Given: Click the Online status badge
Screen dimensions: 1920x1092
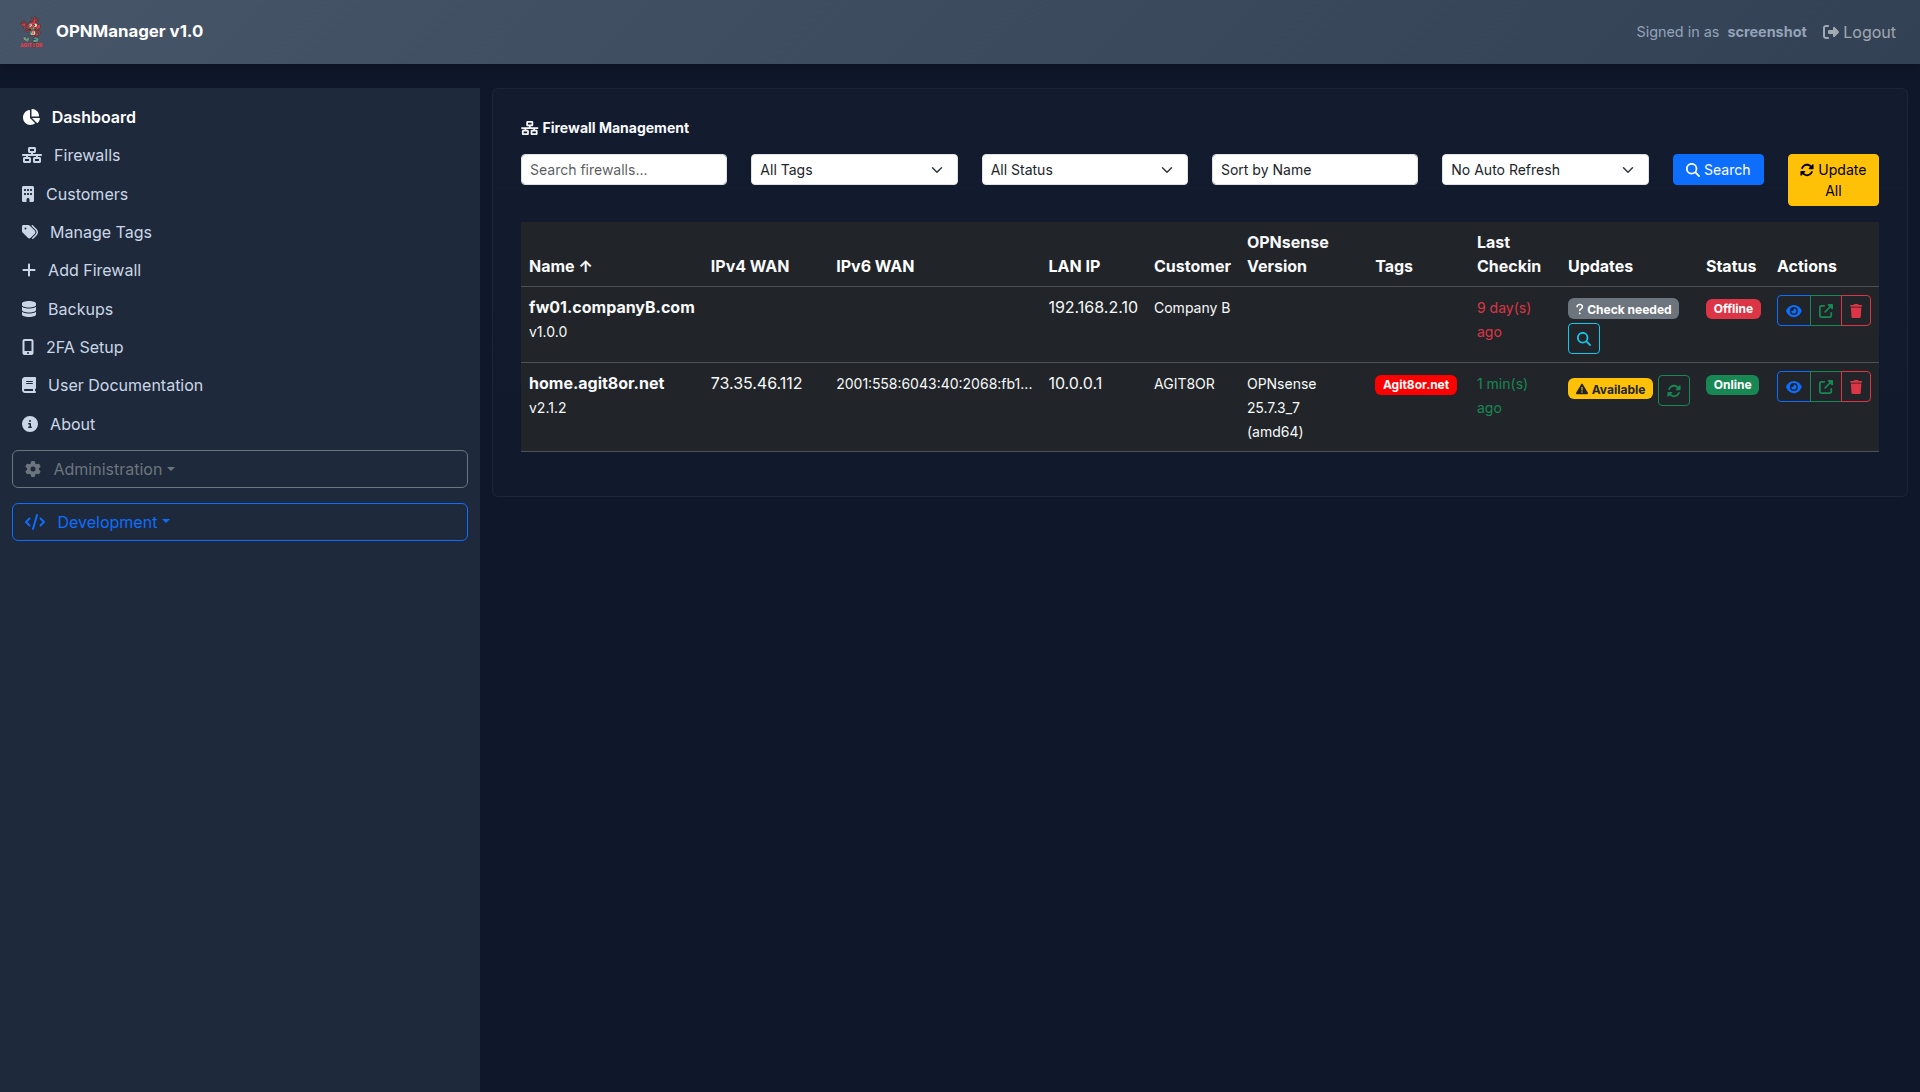Looking at the screenshot, I should pos(1732,385).
